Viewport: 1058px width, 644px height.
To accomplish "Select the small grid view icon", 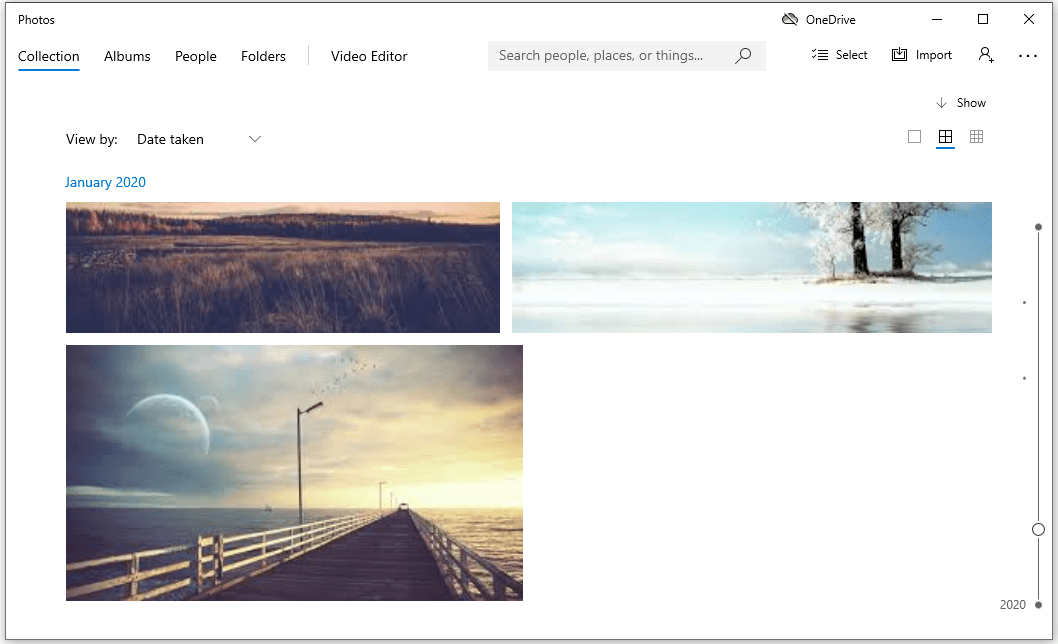I will tap(976, 137).
